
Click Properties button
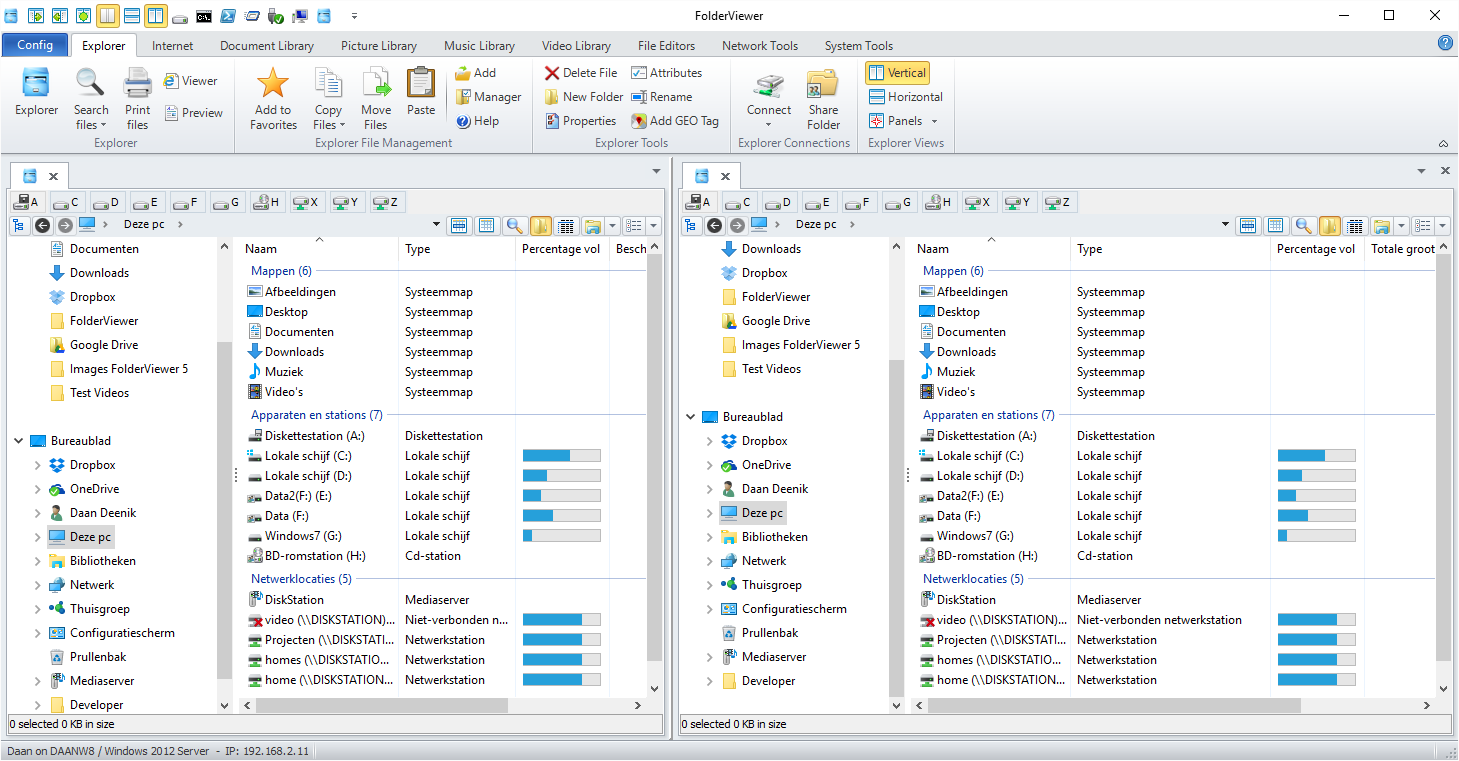coord(580,121)
